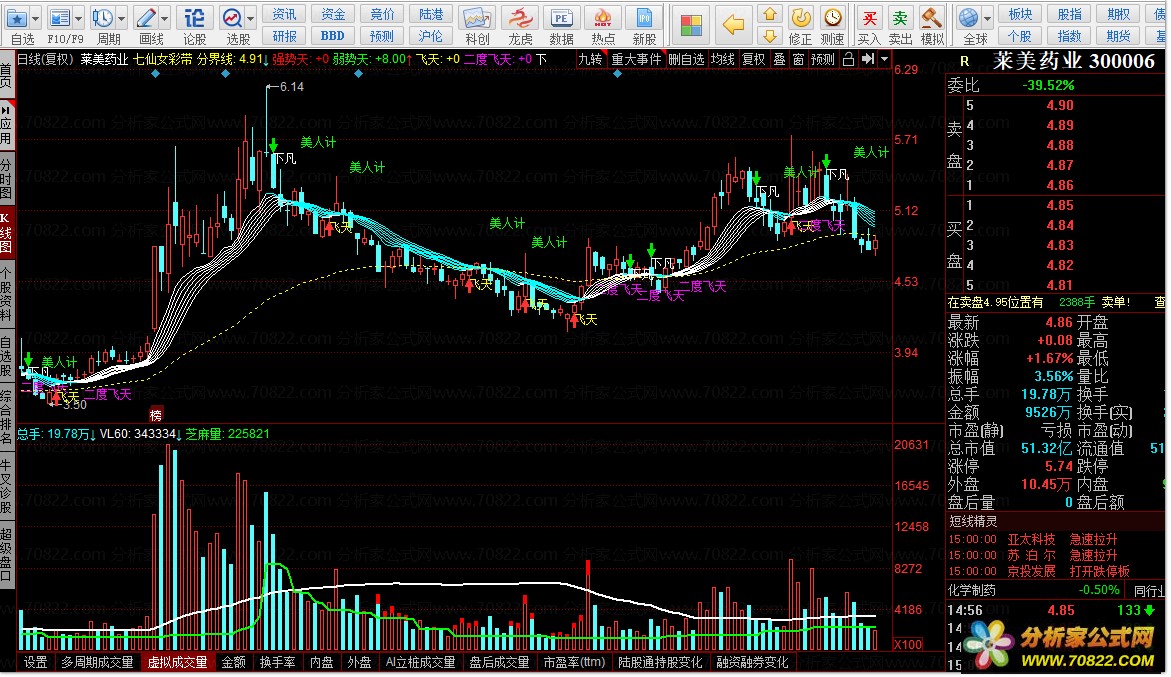Toggle the chart lock icon
This screenshot has width=1171, height=677.
pyautogui.click(x=848, y=59)
